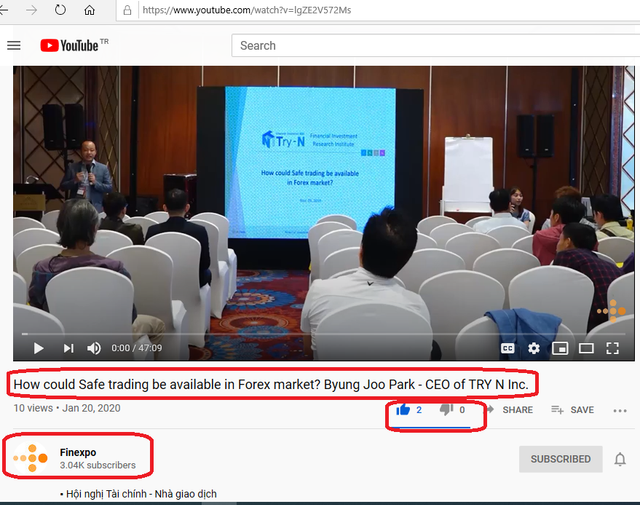Toggle closed captions CC button
Image resolution: width=640 pixels, height=505 pixels.
(507, 348)
